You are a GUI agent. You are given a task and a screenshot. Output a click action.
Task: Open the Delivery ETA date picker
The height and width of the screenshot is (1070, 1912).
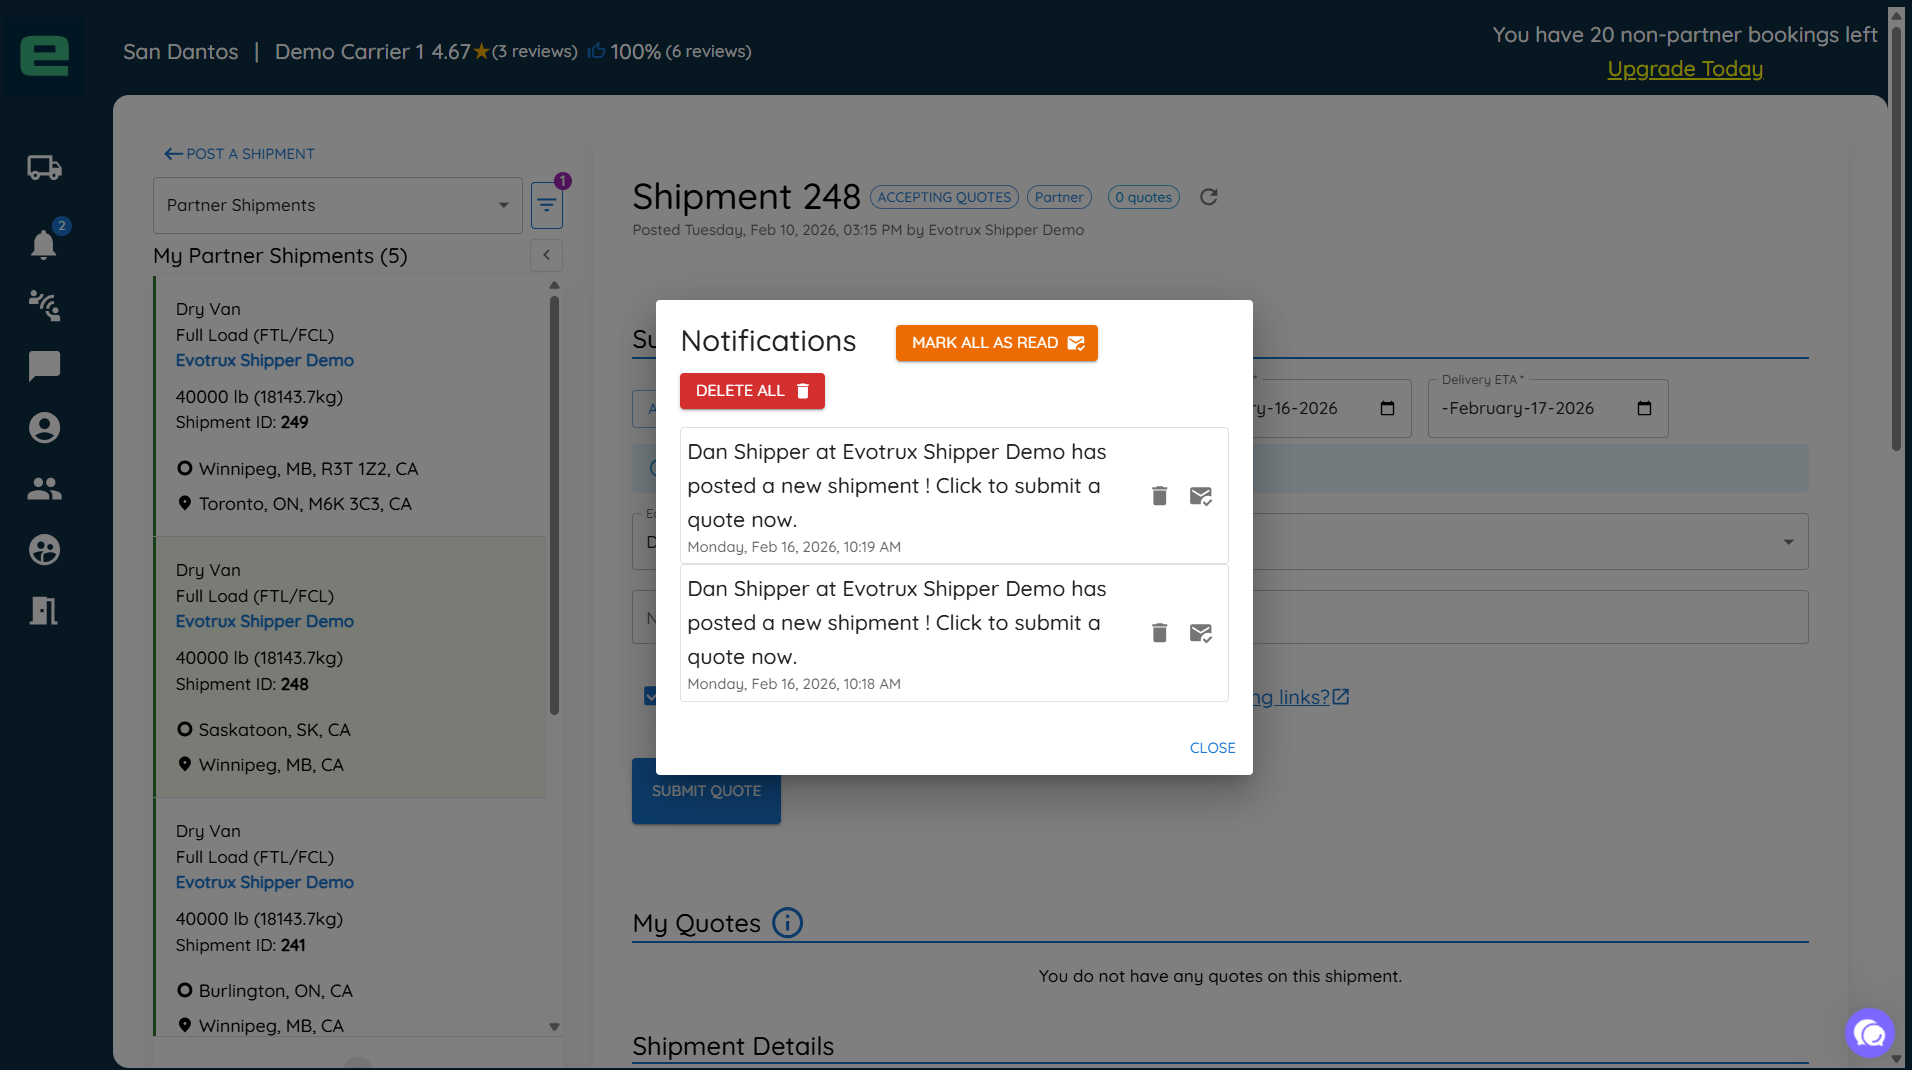point(1644,408)
